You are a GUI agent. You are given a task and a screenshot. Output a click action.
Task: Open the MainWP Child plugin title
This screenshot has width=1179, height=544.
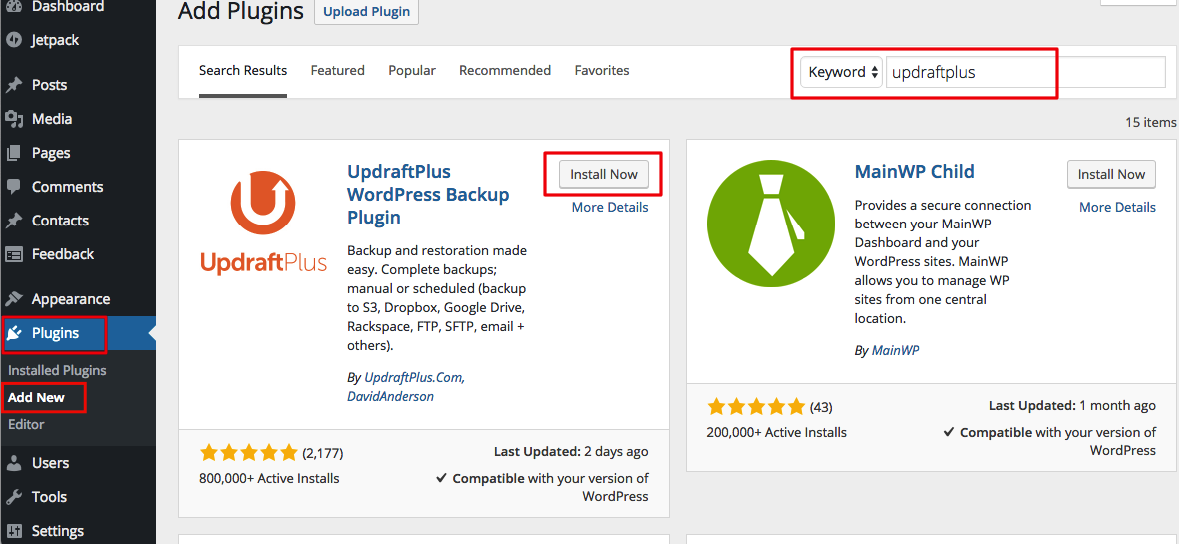click(x=914, y=172)
